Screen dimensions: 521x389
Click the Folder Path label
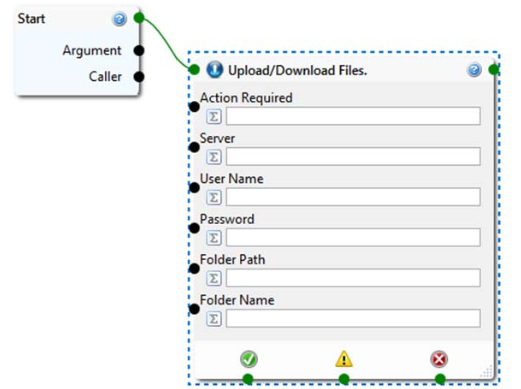(x=233, y=260)
